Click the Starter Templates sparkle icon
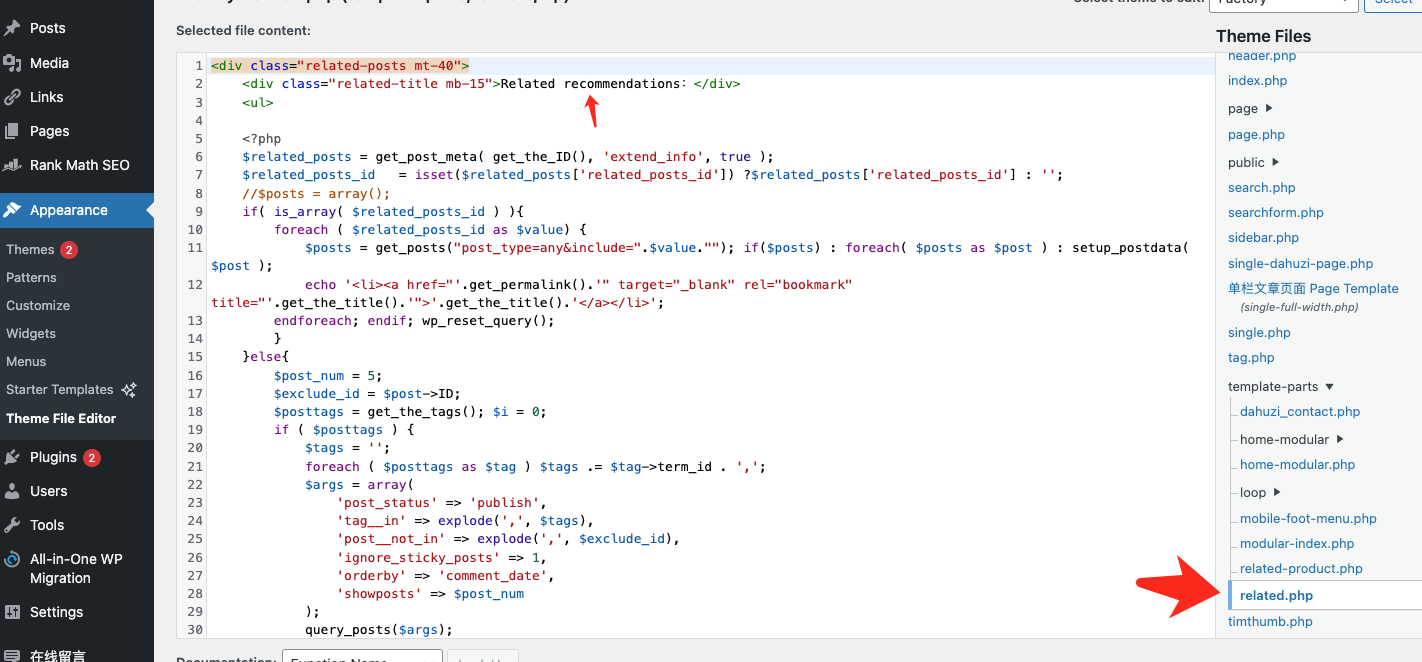 tap(129, 390)
